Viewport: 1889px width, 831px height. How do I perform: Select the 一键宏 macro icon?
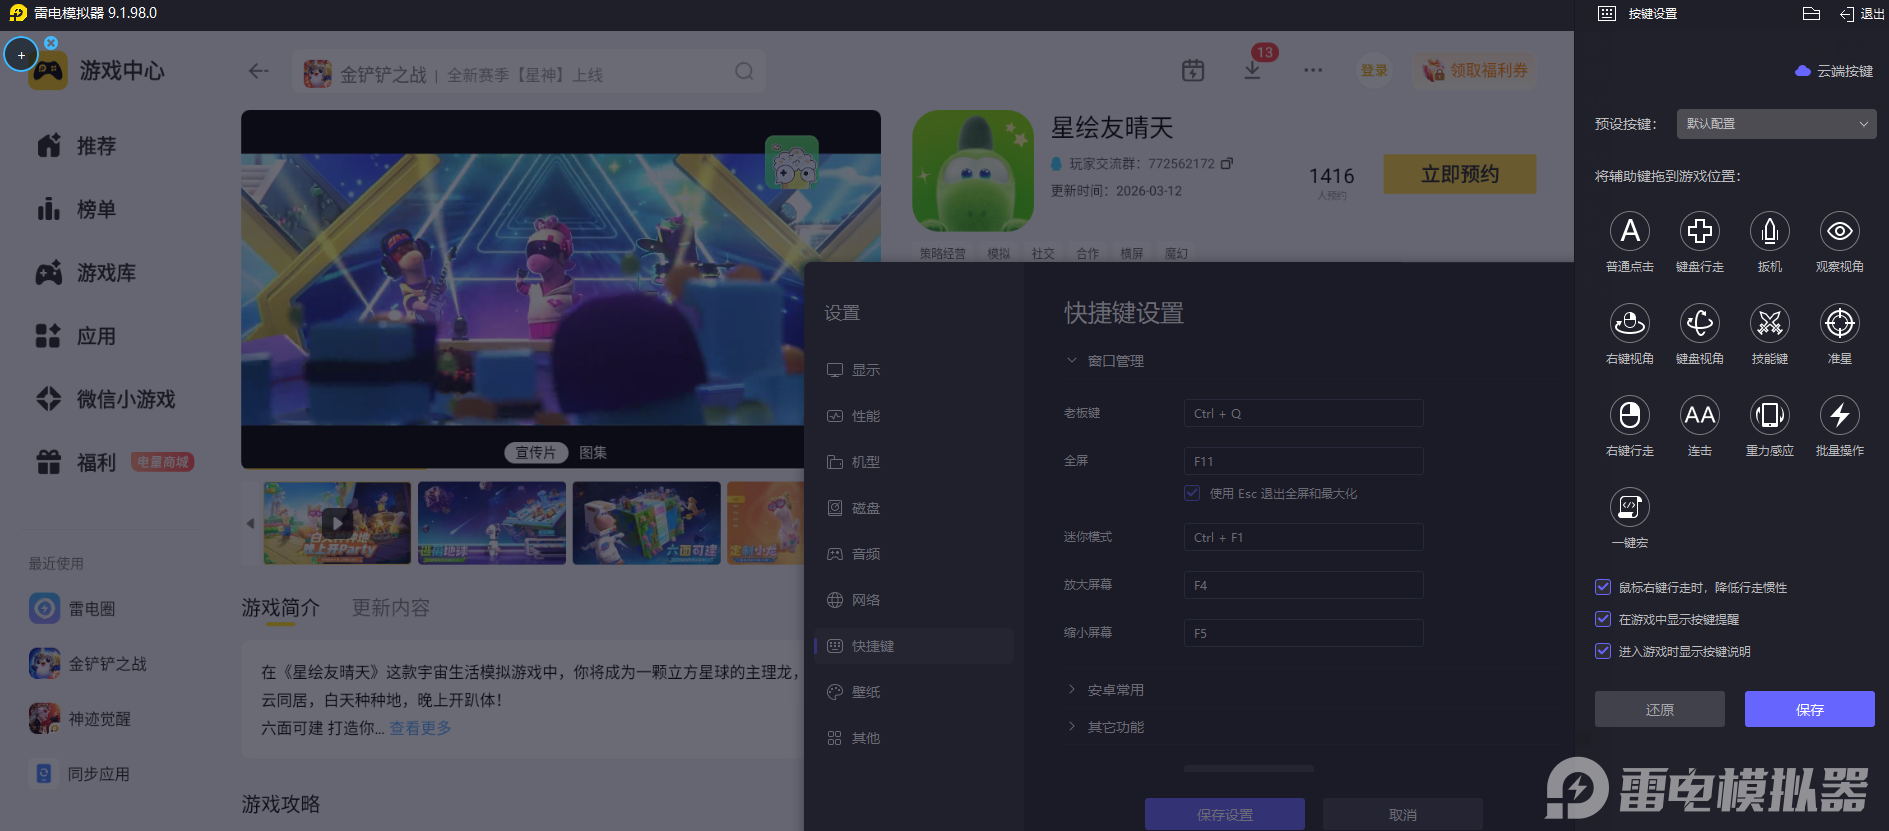click(1629, 508)
